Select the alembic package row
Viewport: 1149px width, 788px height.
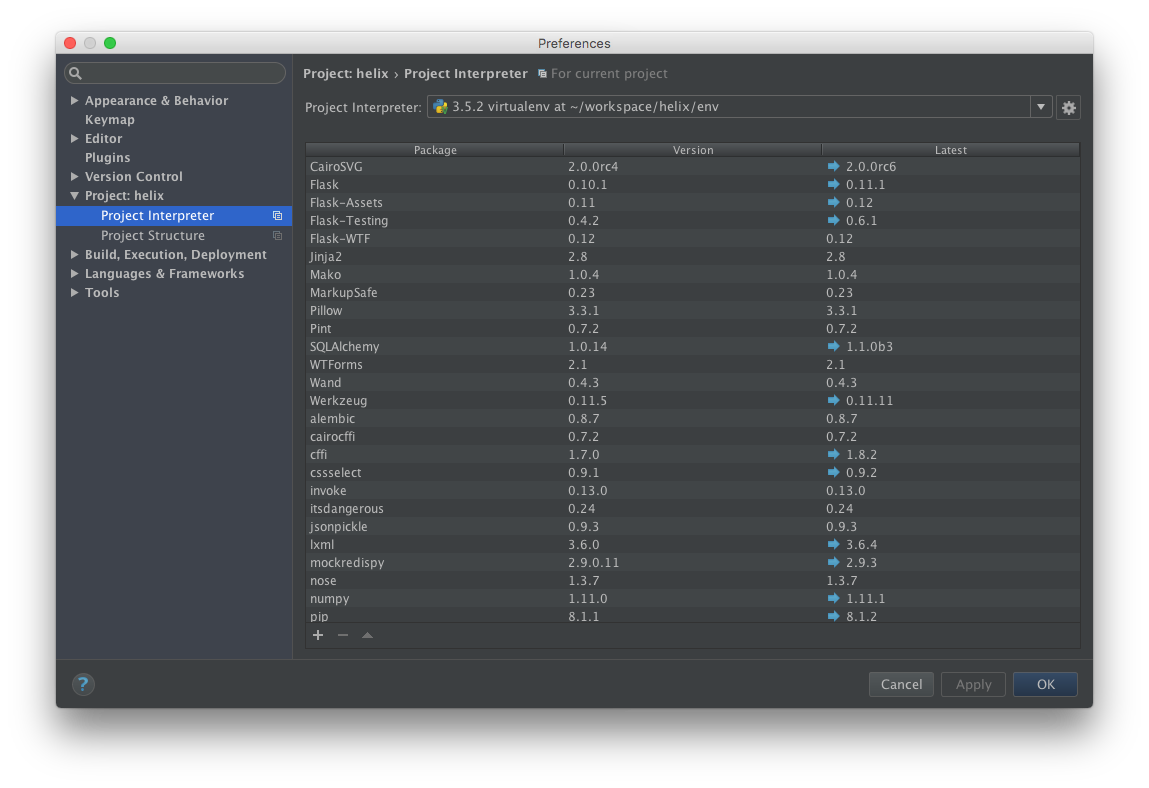click(x=692, y=419)
